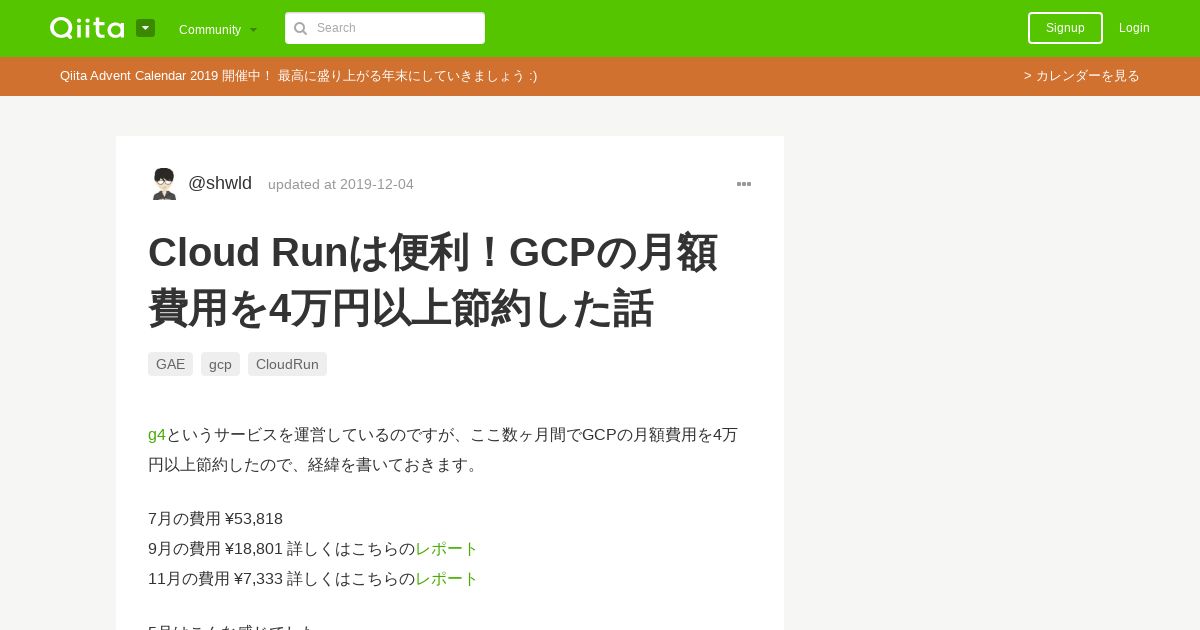Open the author avatar for shwld
Screen dimensions: 1200x630
[164, 184]
